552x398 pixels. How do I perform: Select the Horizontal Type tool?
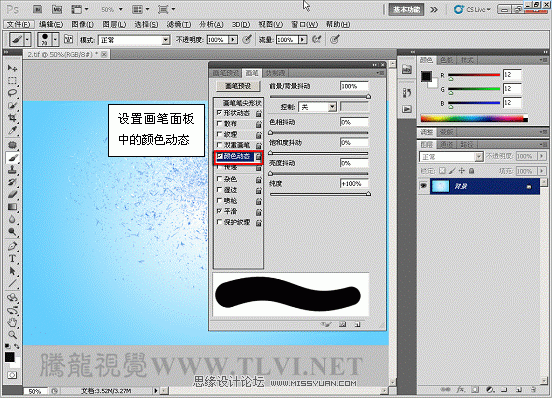point(12,259)
